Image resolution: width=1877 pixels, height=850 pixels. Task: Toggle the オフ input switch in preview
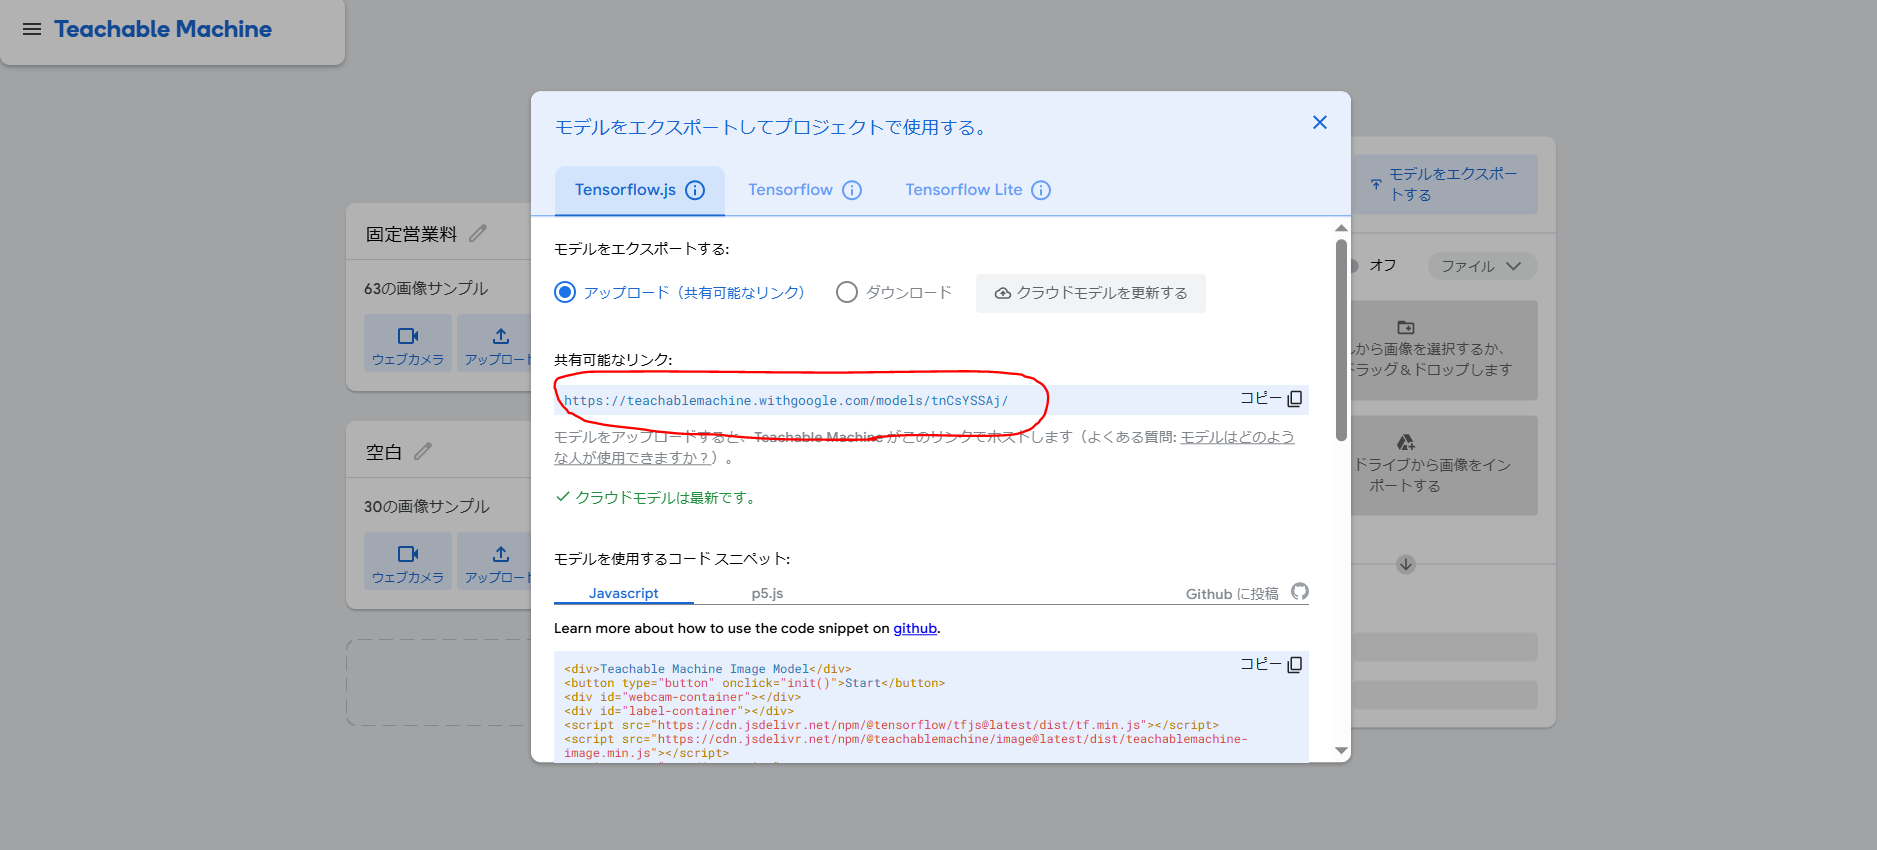point(1355,266)
